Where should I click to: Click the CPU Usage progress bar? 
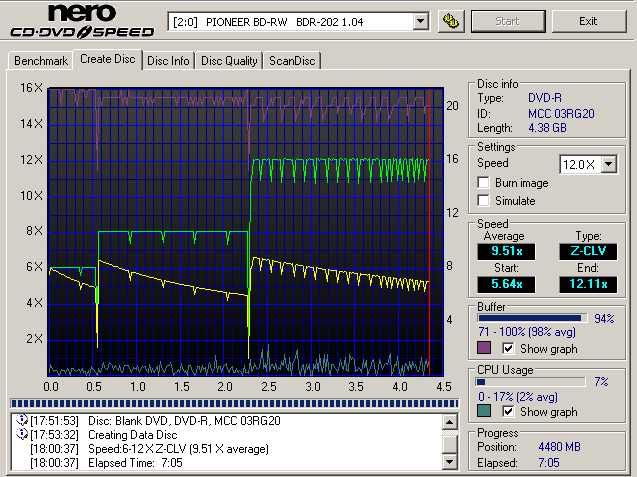pyautogui.click(x=531, y=382)
